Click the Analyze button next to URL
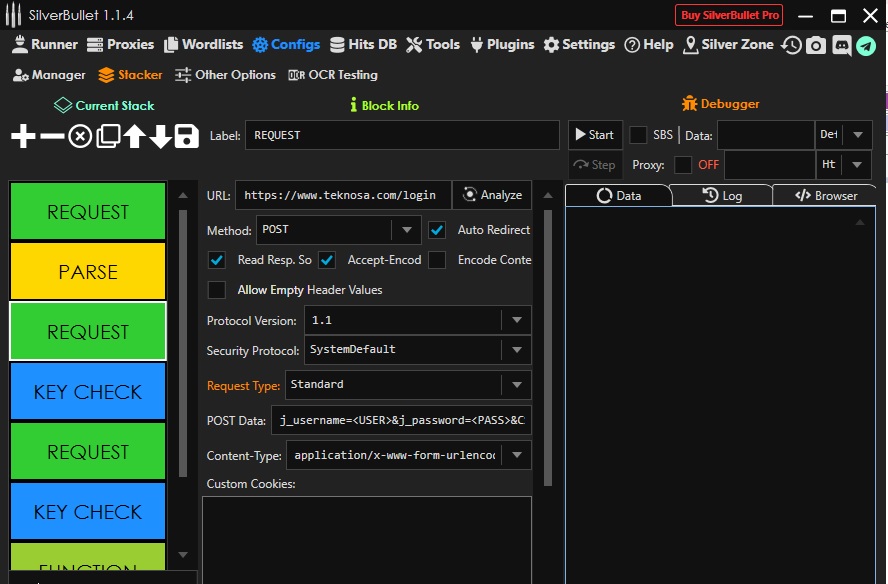888x584 pixels. 492,195
